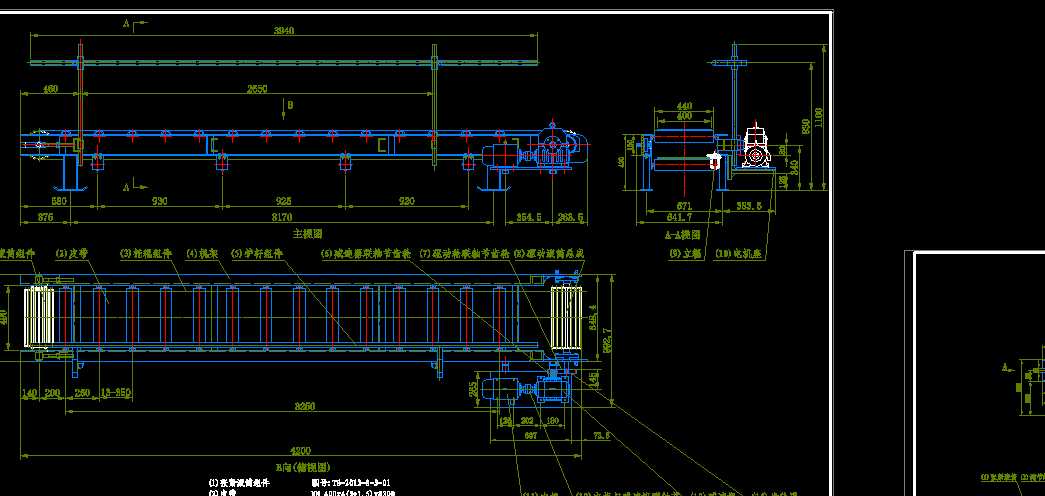1045x496 pixels.
Task: Click the tail drum in plan view
Action: 39,317
